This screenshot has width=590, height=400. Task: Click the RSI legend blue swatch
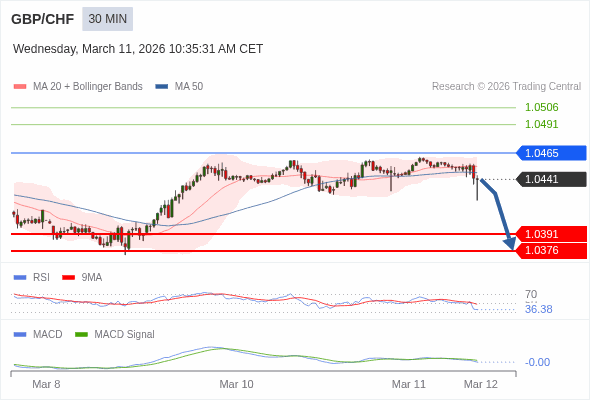tap(20, 278)
